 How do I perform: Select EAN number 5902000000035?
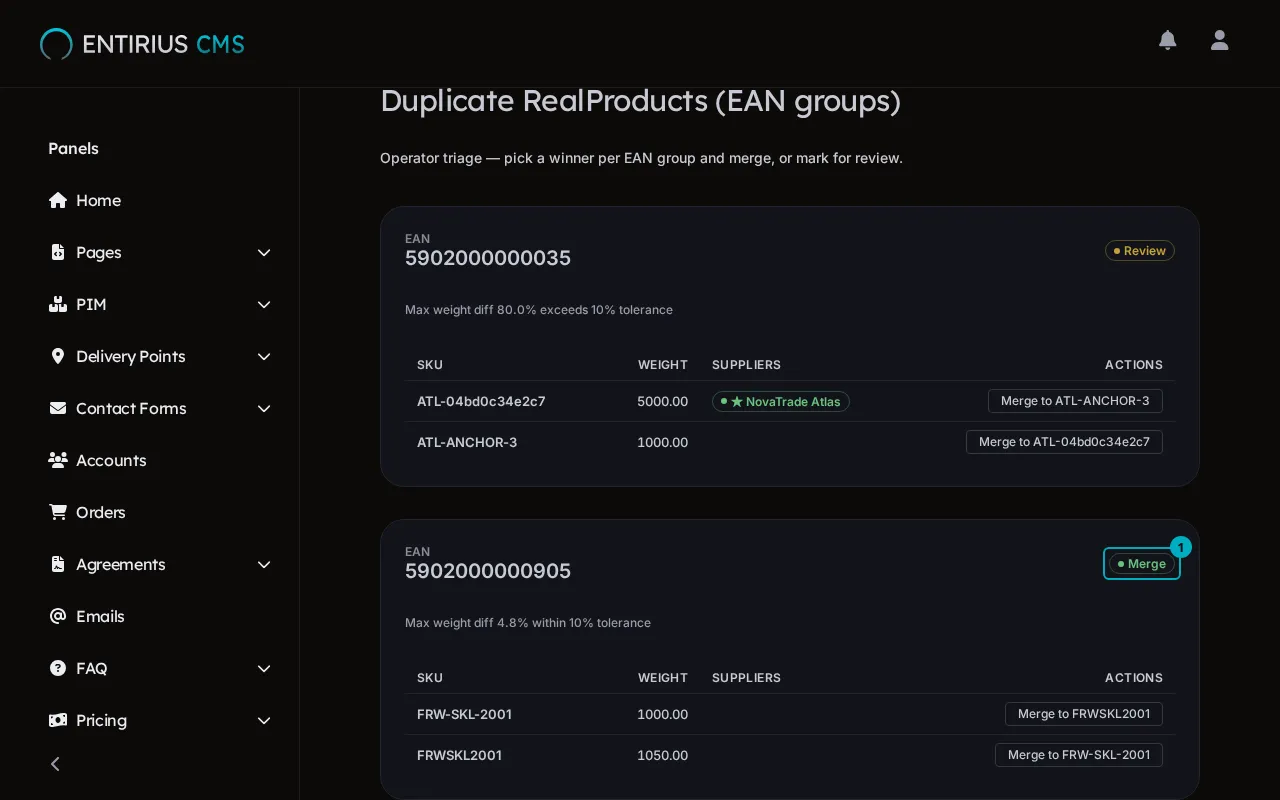(x=488, y=258)
